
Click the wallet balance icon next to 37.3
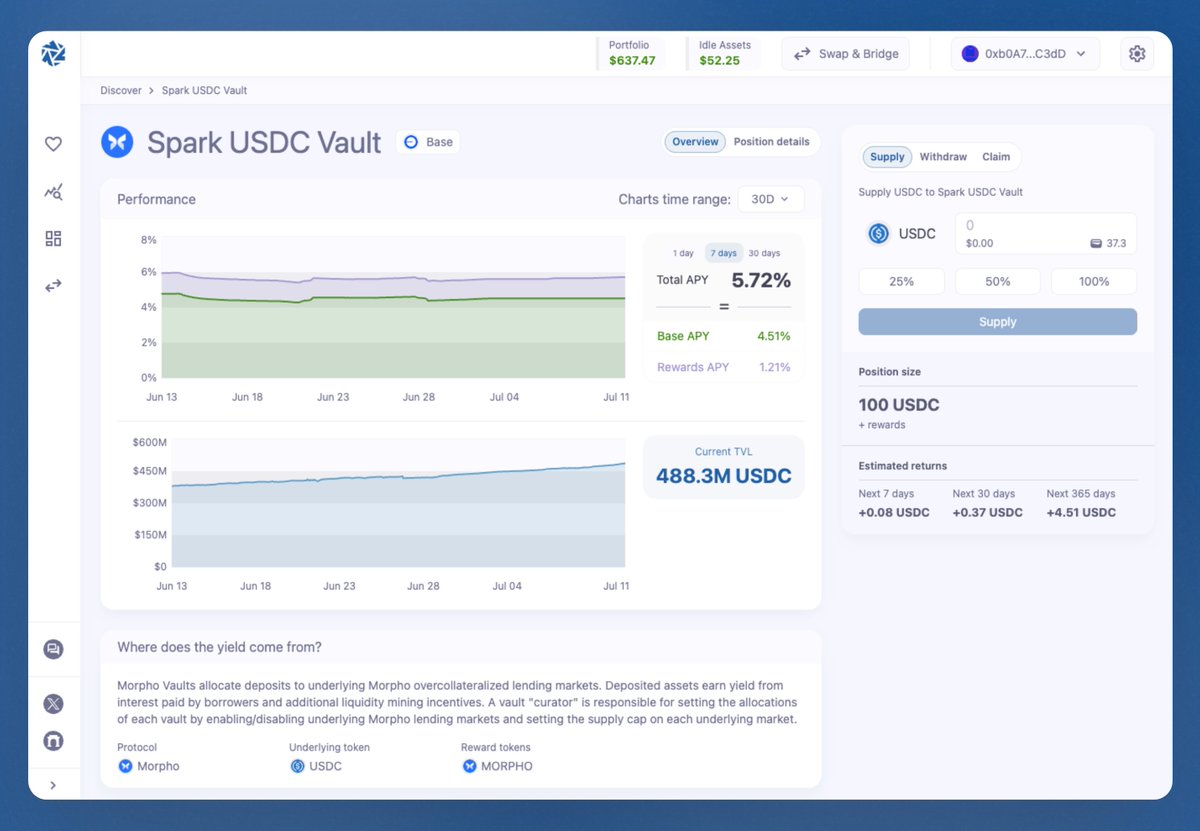pyautogui.click(x=1096, y=244)
